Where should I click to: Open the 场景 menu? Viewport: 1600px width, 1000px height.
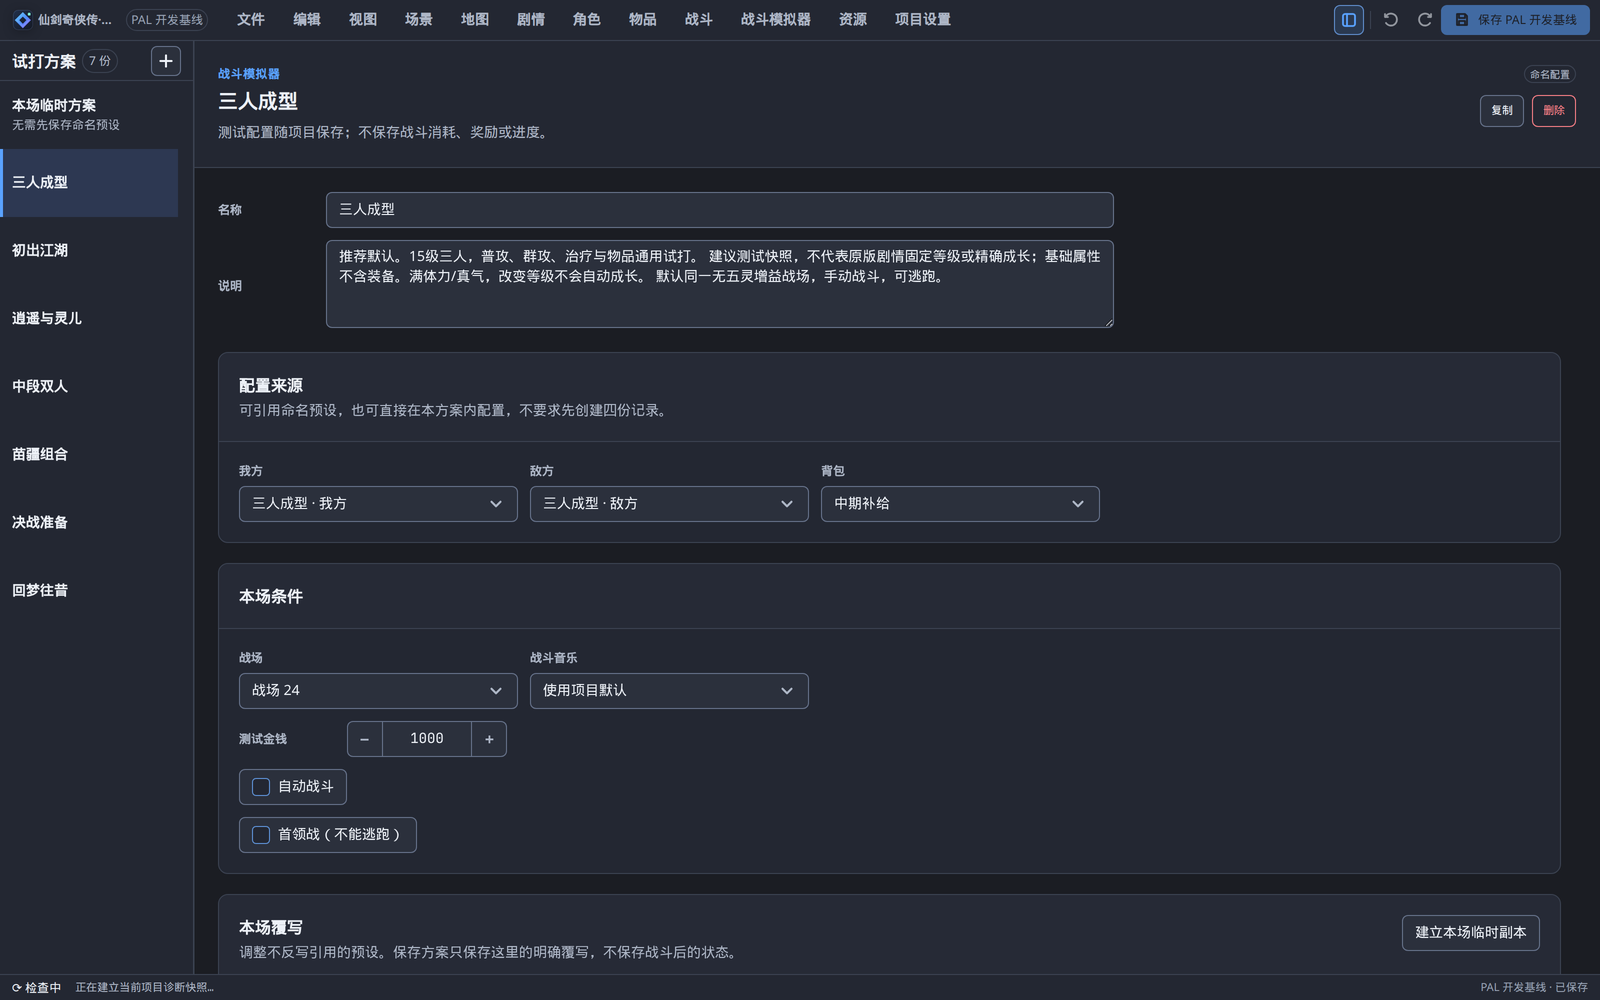point(419,20)
